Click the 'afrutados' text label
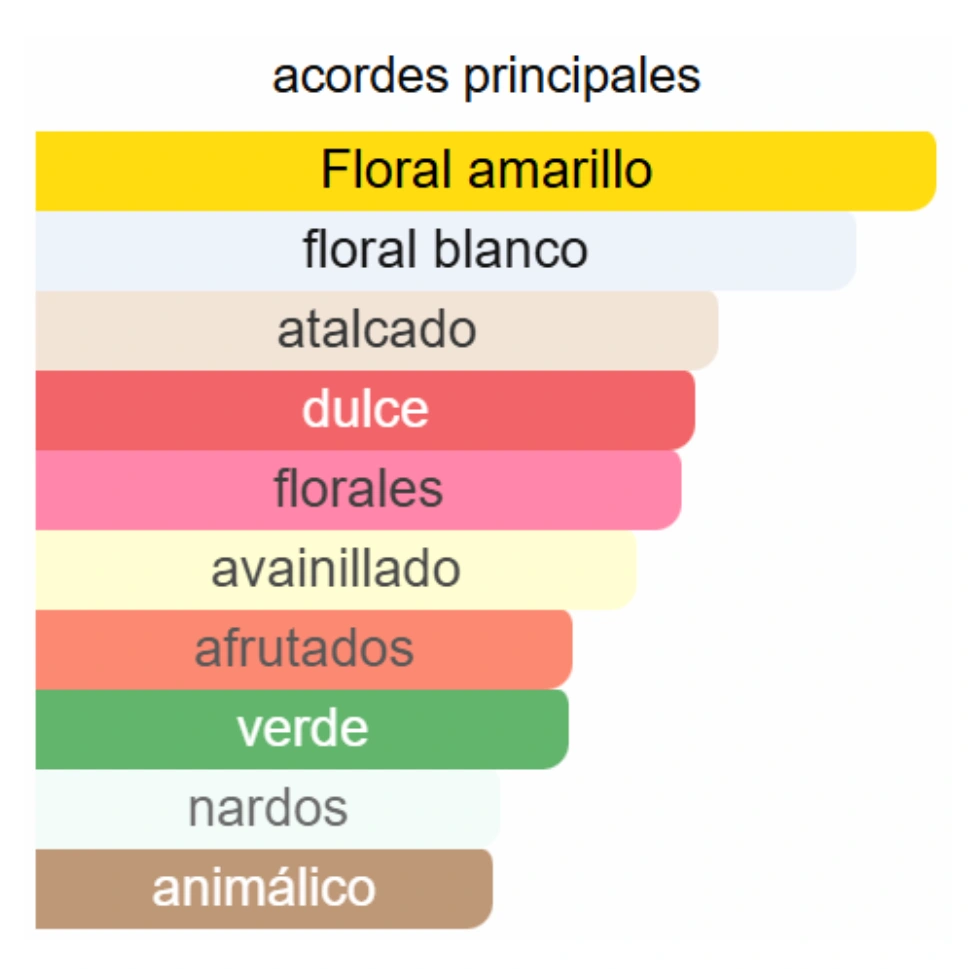 tap(304, 648)
